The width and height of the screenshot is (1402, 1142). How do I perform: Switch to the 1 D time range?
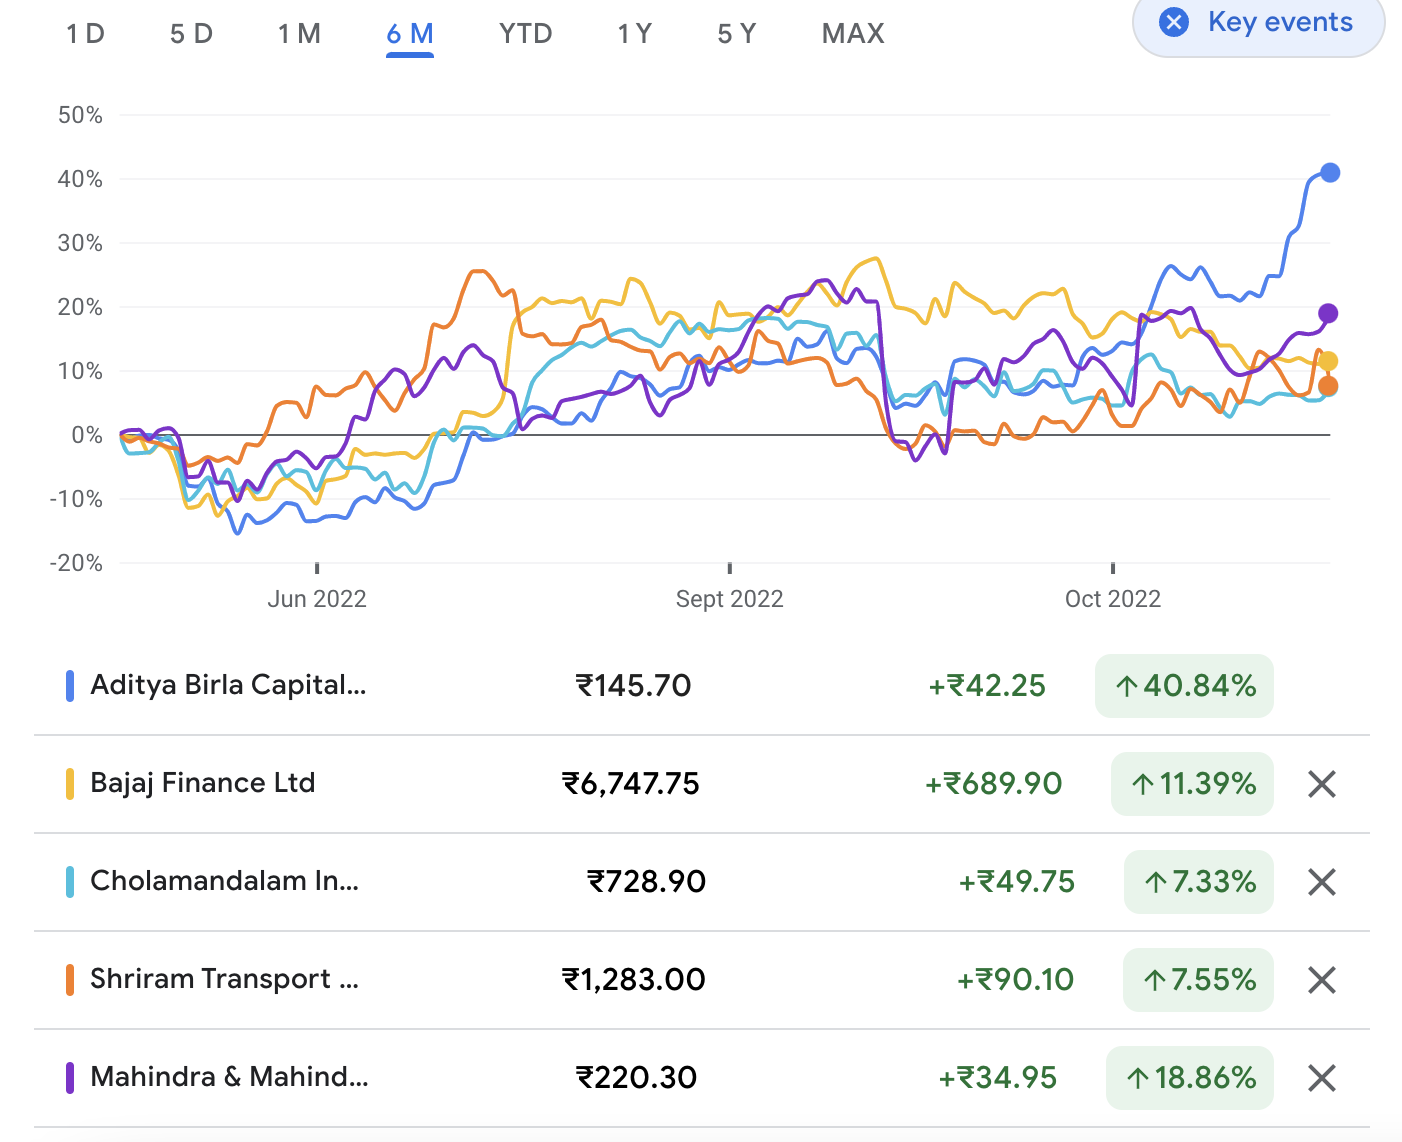pos(85,34)
